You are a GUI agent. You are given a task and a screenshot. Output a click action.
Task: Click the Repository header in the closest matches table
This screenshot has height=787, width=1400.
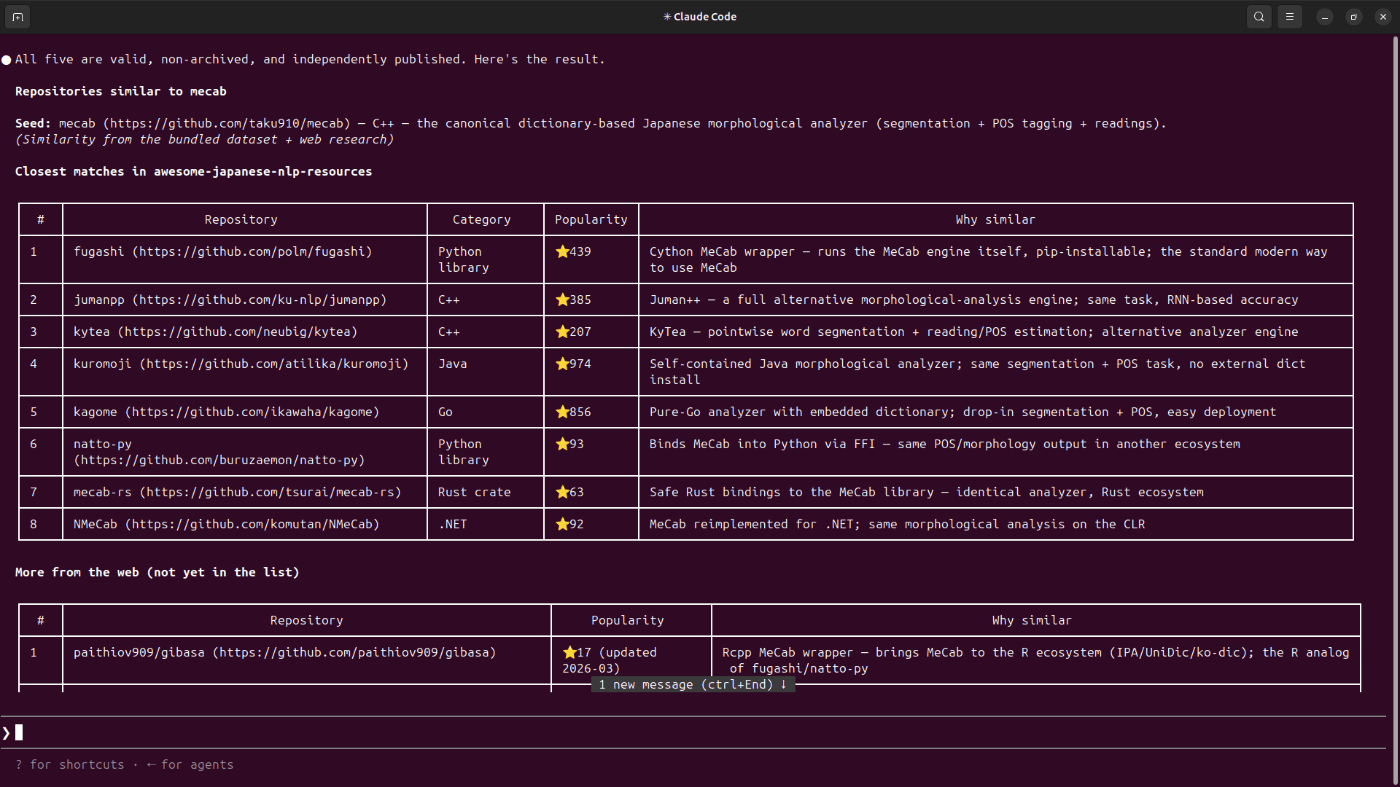[241, 219]
